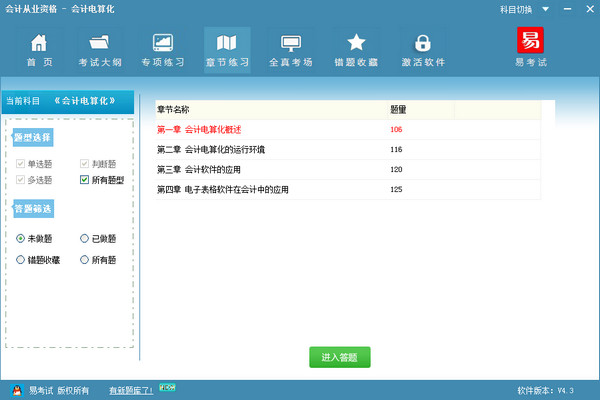Screen dimensions: 600x400
Task: Click question count 106
Action: tap(396, 129)
